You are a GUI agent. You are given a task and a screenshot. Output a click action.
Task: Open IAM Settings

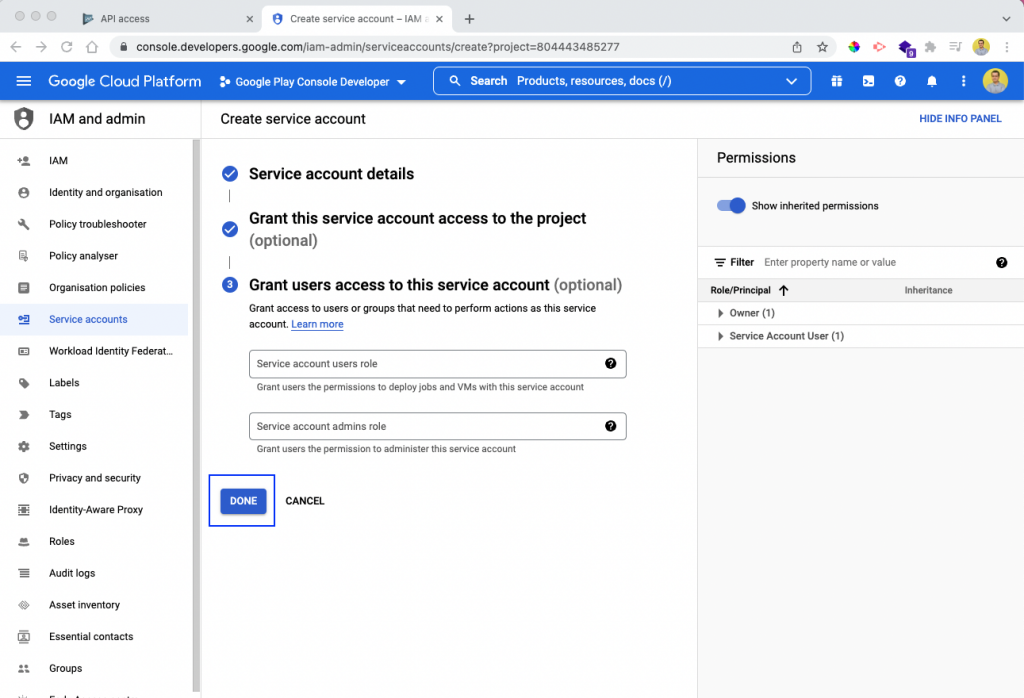(x=94, y=446)
